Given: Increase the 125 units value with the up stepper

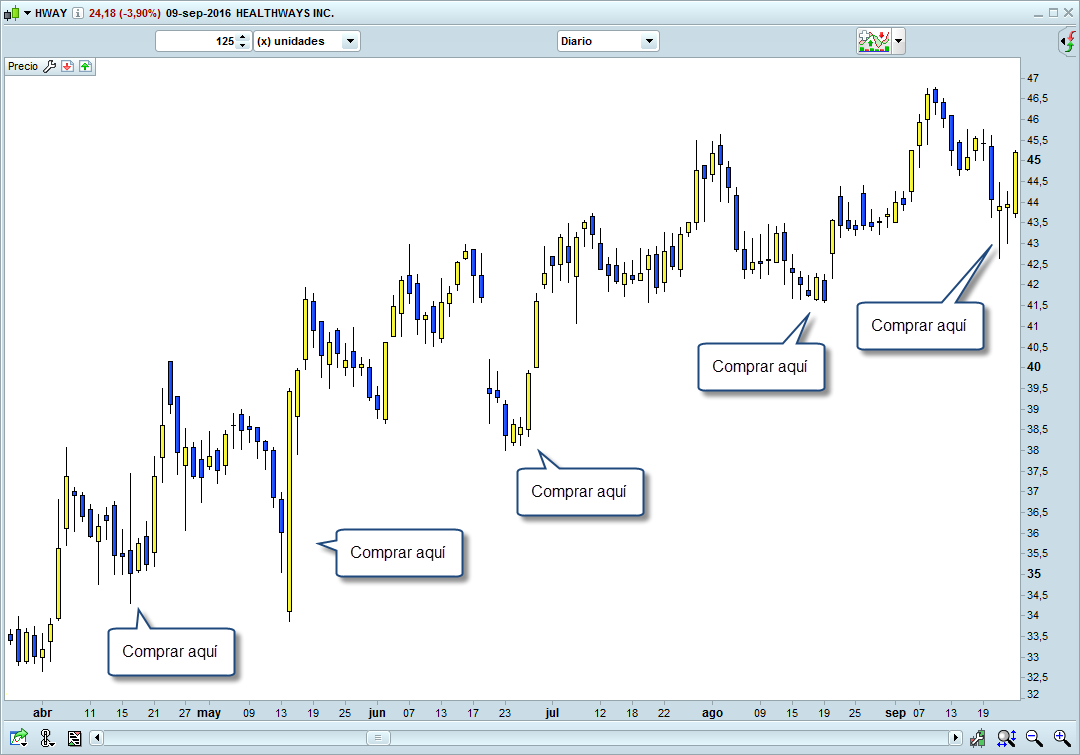Looking at the screenshot, I should click(241, 37).
